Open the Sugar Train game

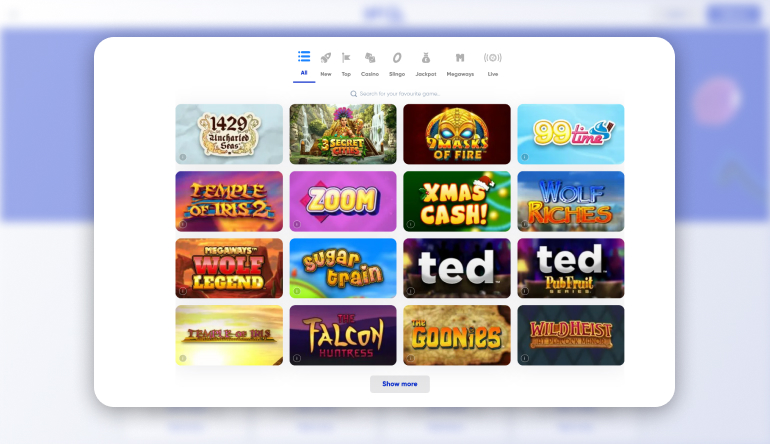tap(343, 268)
